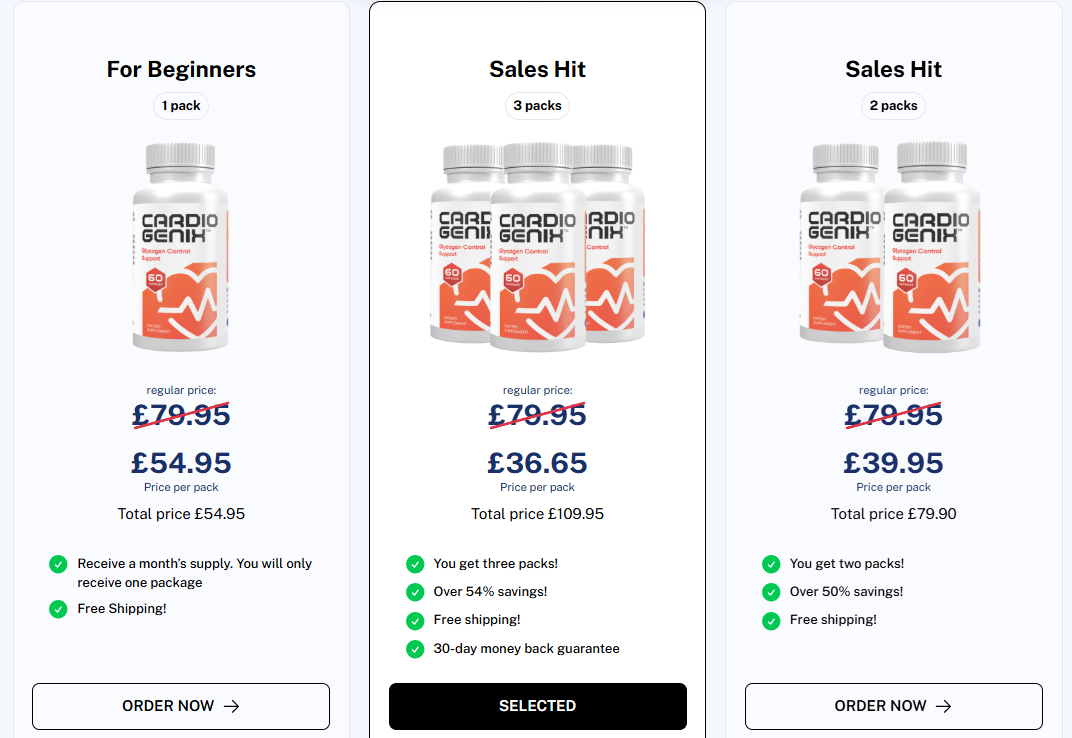Click the checkmark next to 'Over 50% savings!'
This screenshot has width=1072, height=738.
(771, 592)
